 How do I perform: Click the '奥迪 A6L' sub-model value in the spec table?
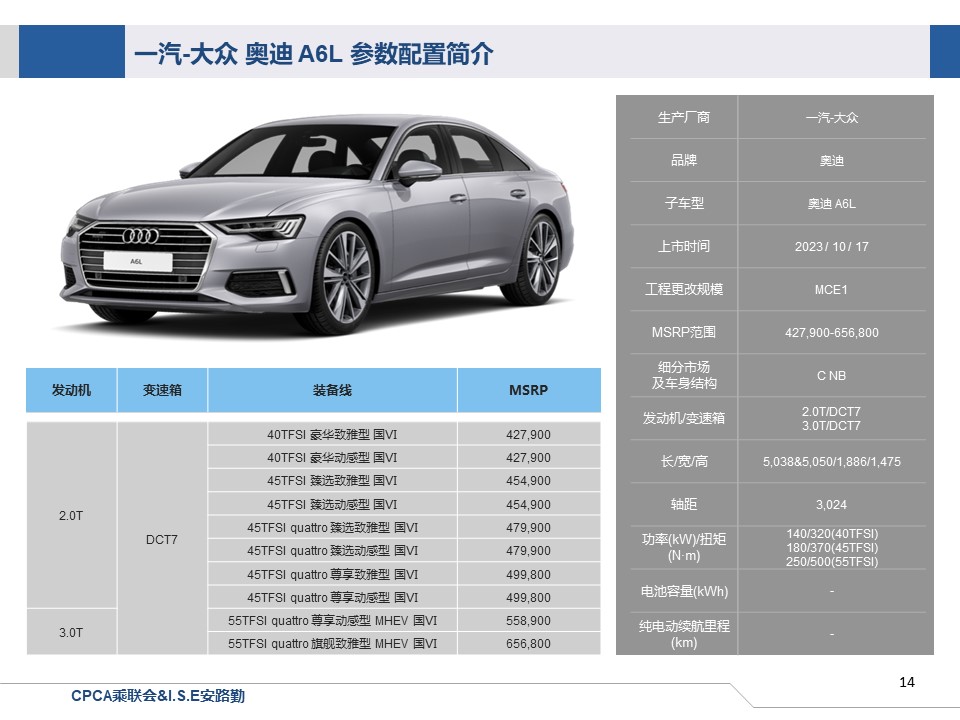pos(831,203)
